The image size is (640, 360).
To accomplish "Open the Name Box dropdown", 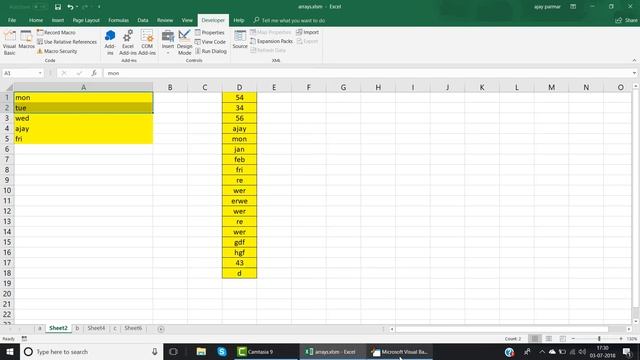I will coord(40,73).
